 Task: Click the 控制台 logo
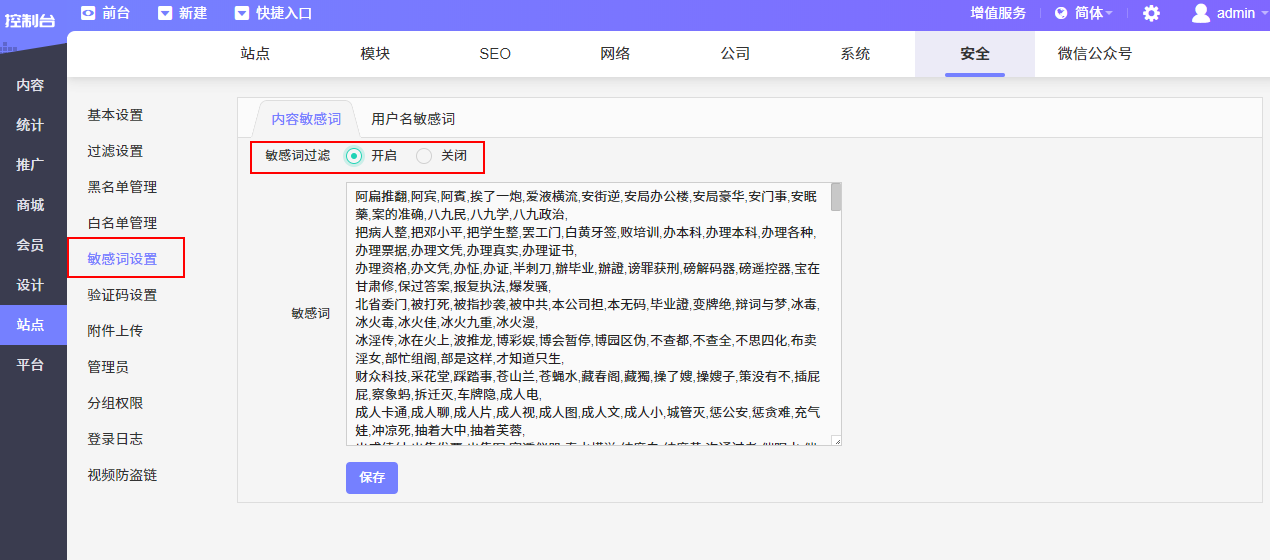pos(30,18)
